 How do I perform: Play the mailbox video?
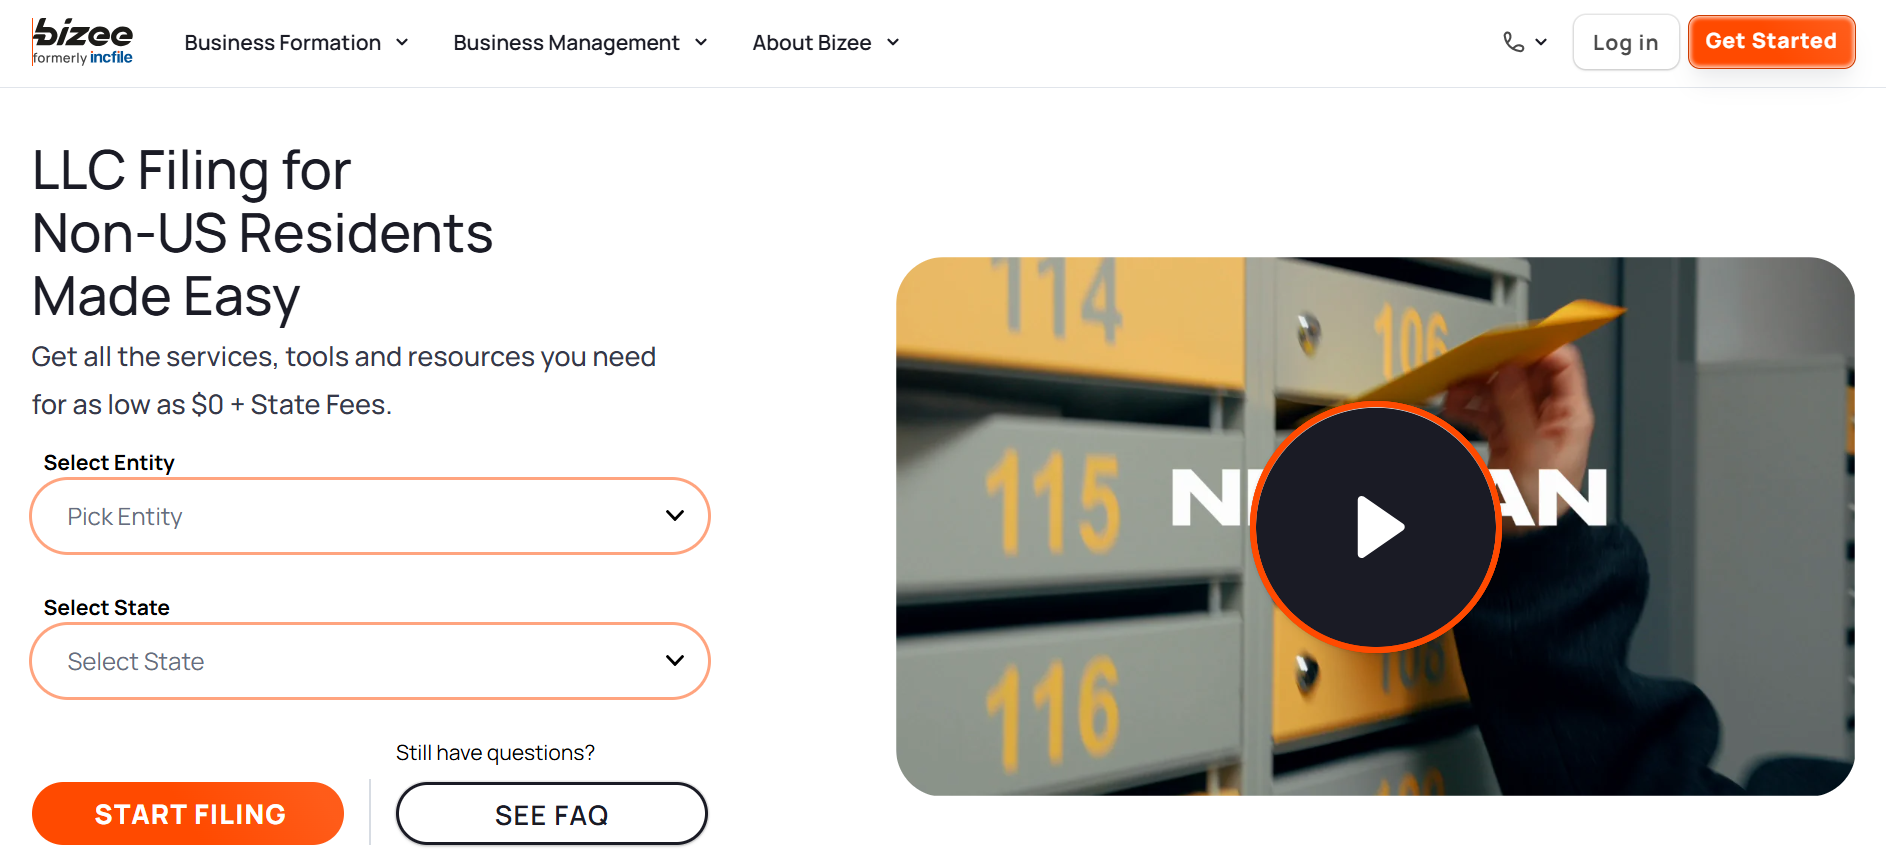coord(1375,527)
